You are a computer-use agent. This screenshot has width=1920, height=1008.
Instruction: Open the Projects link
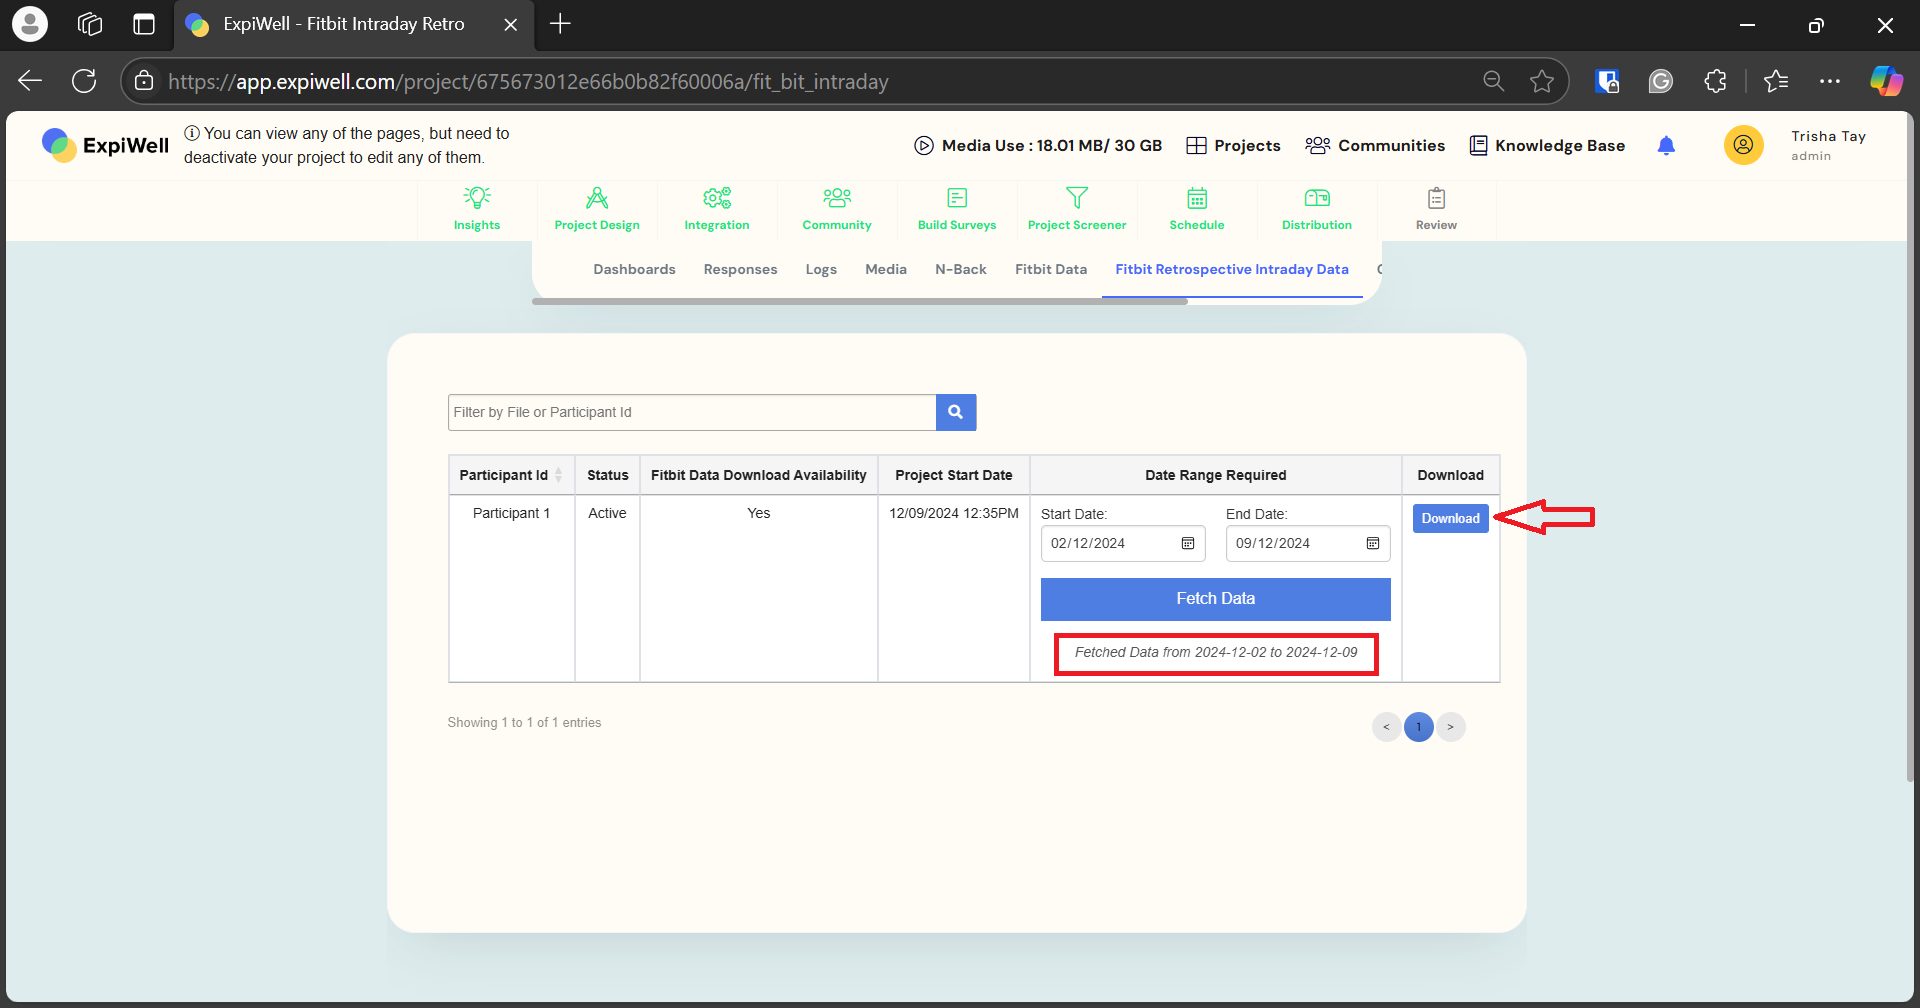point(1233,146)
